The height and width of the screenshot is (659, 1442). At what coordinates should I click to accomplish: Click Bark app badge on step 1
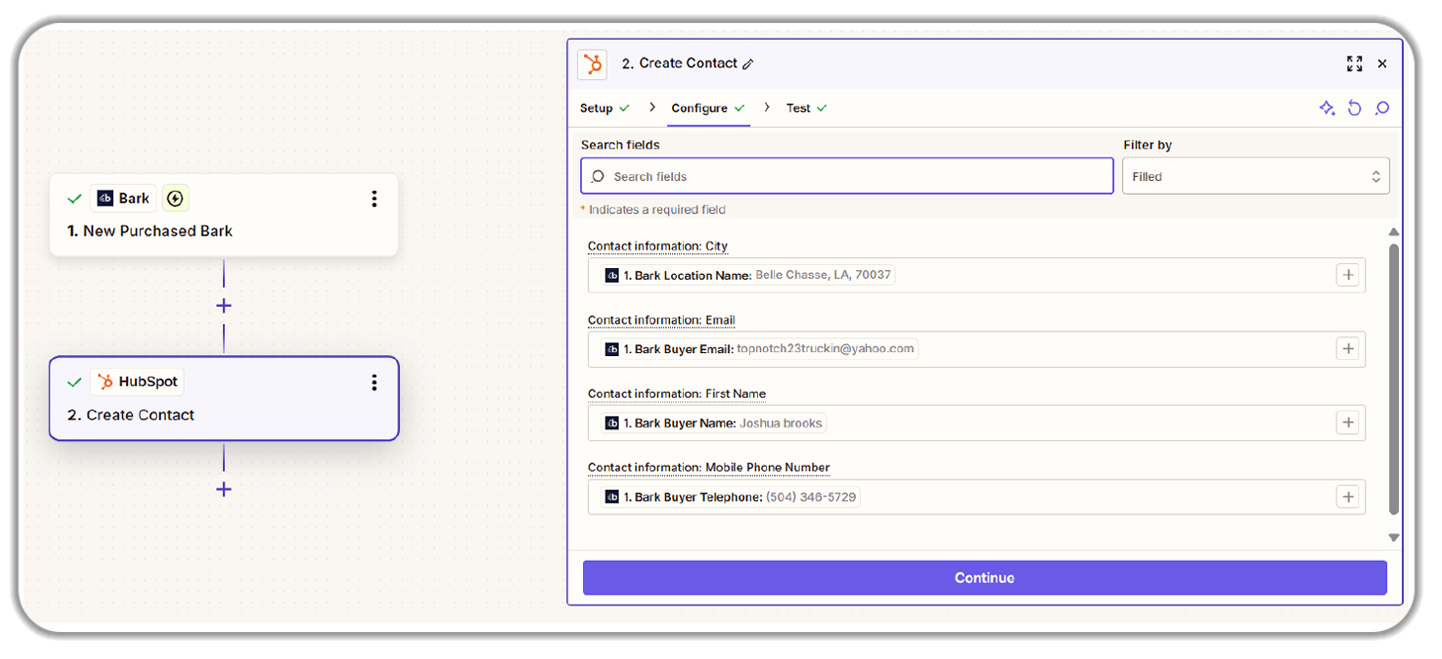pyautogui.click(x=123, y=198)
